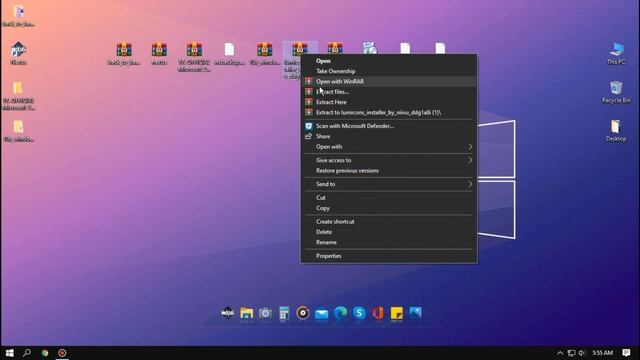Launch Office from the dock

point(378,313)
